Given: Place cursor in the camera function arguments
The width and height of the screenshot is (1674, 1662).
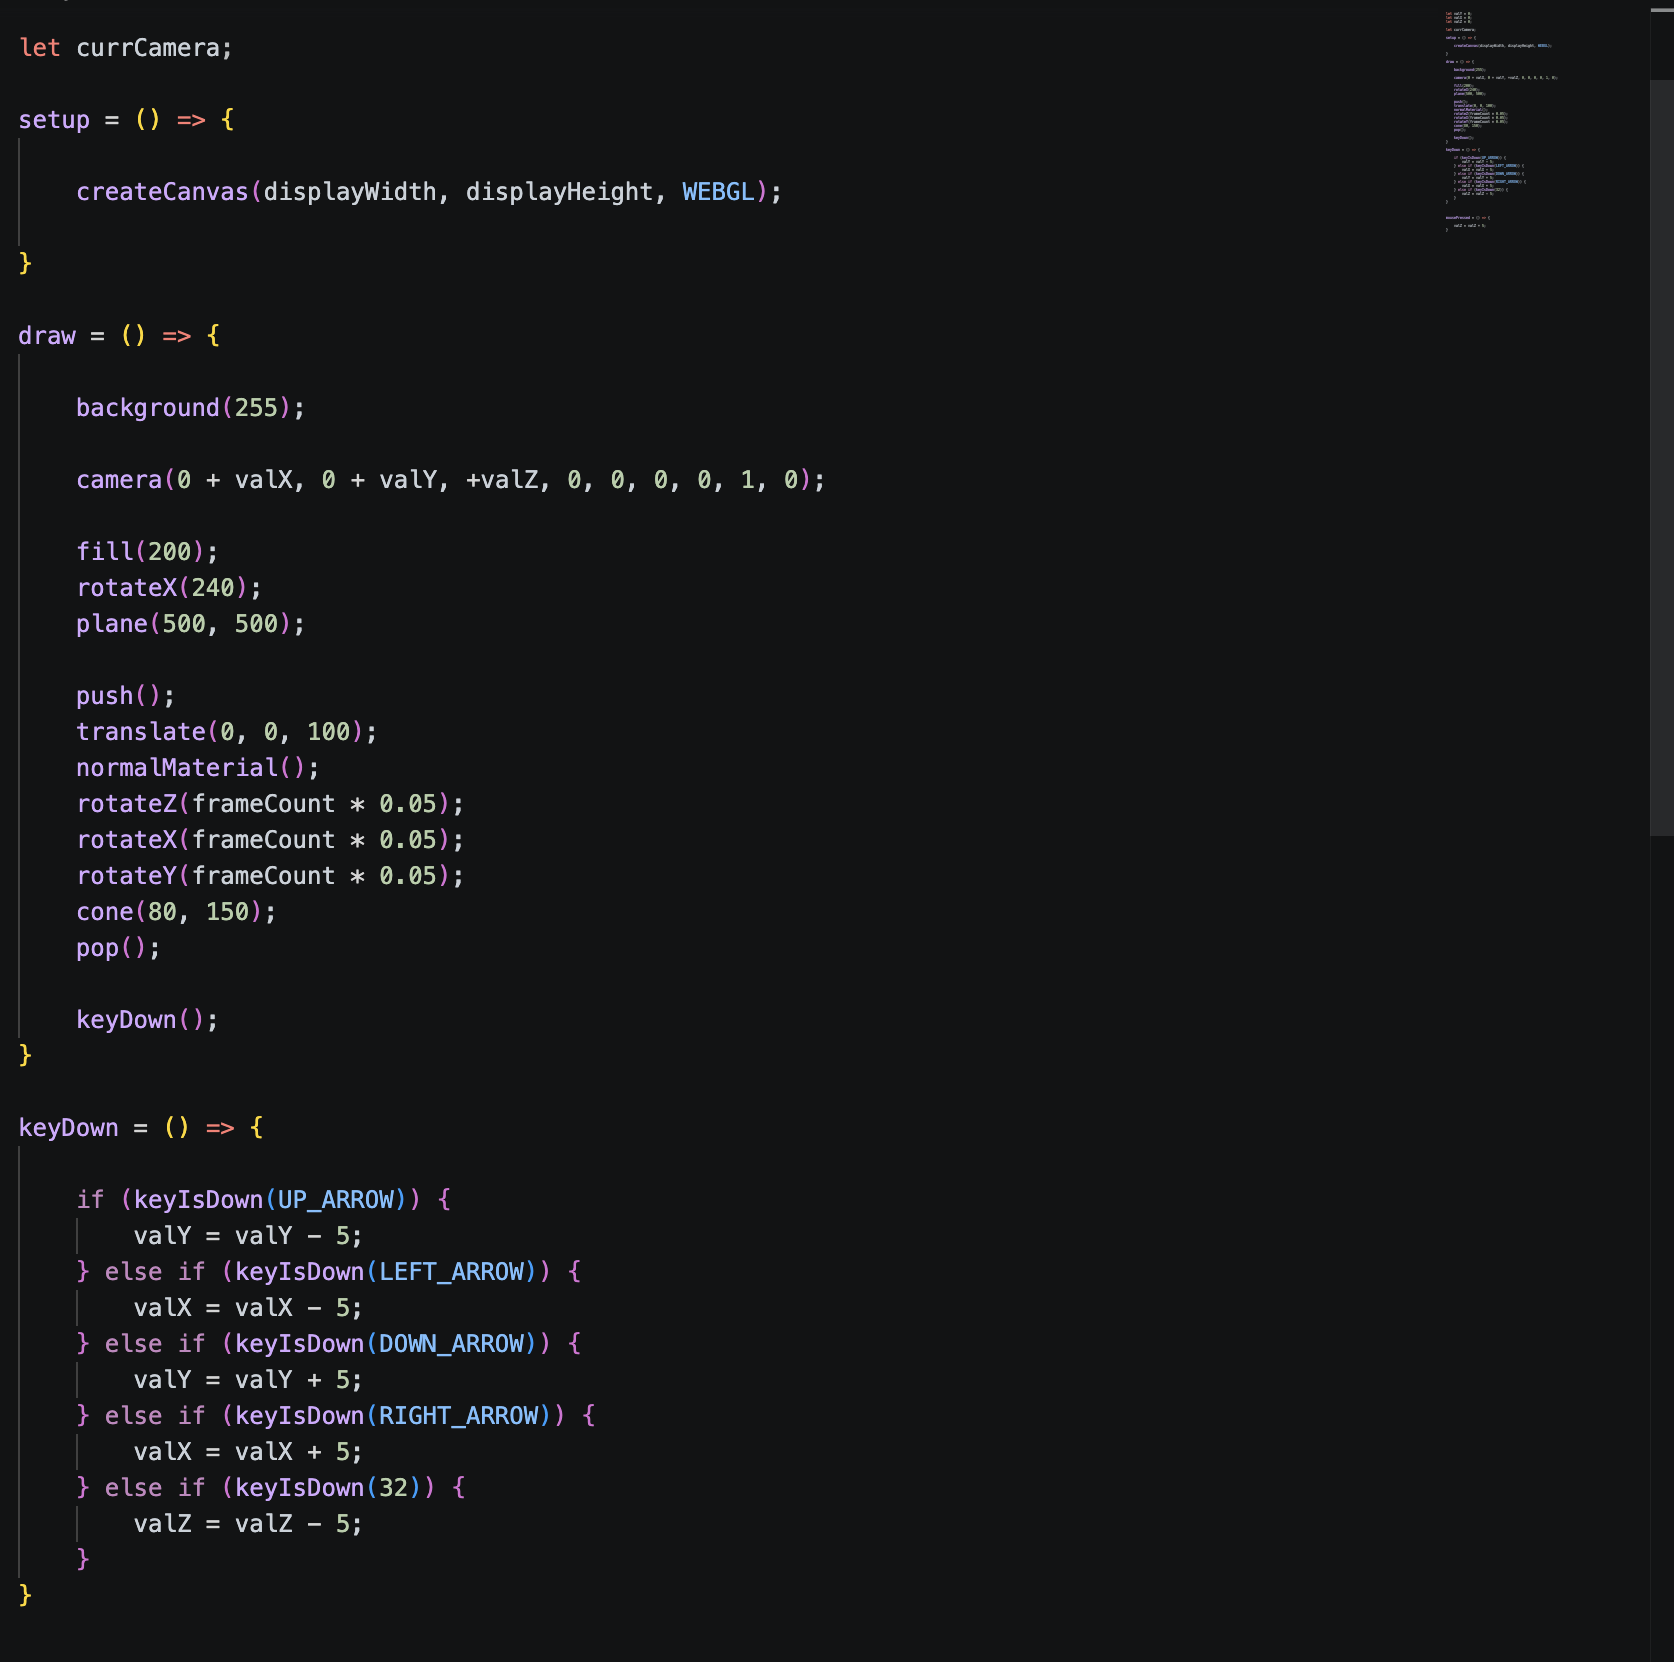Looking at the screenshot, I should (x=400, y=480).
